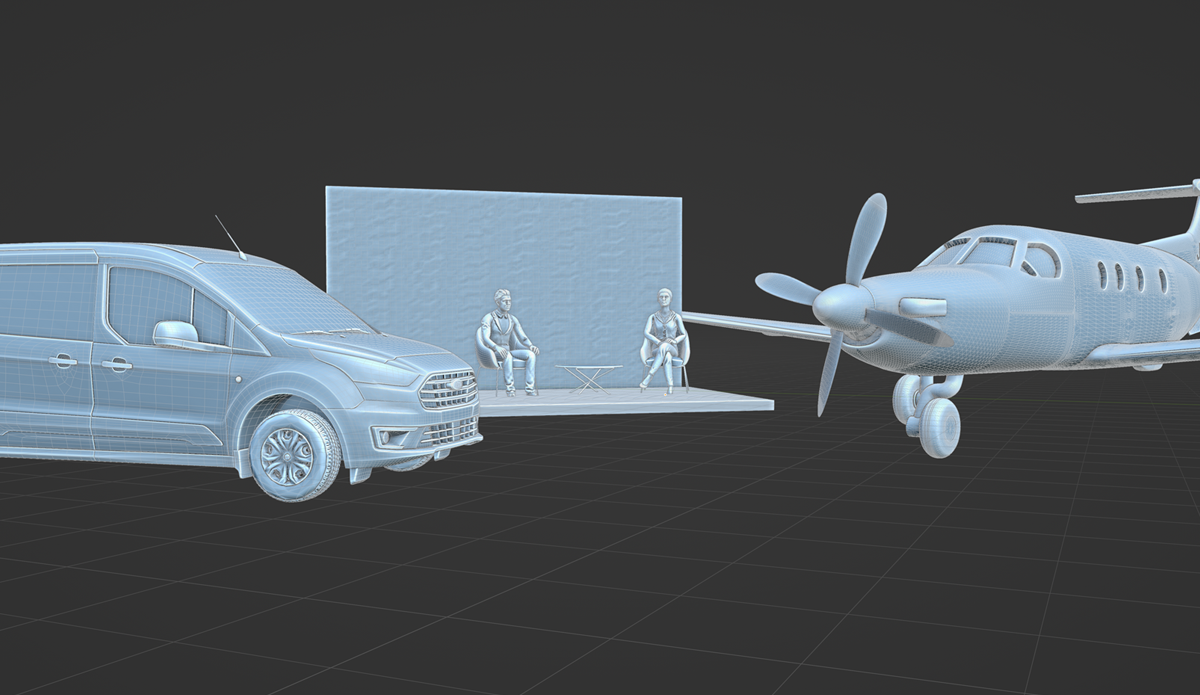1200x695 pixels.
Task: Select the small table between the figures
Action: pyautogui.click(x=588, y=379)
